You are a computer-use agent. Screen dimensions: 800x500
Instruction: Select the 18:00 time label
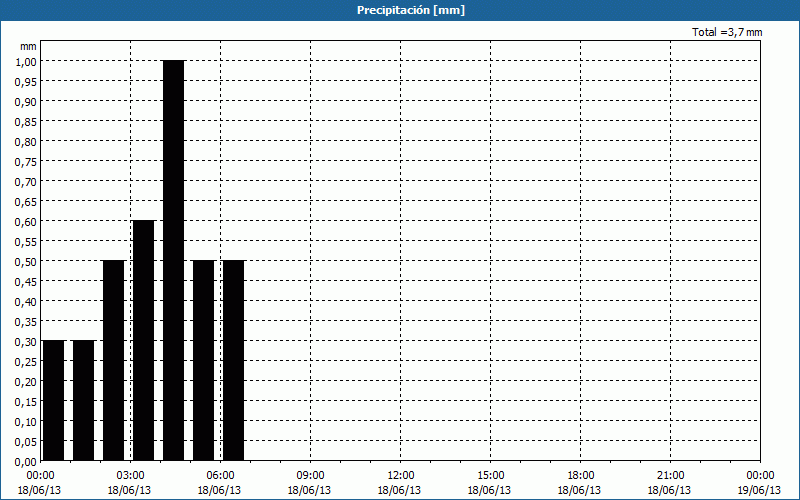coord(580,476)
